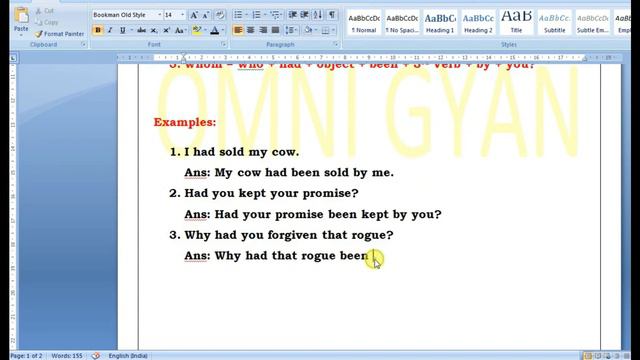Apply paragraph shading with paint bucket
Screen dimensions: 640x360
pos(309,30)
